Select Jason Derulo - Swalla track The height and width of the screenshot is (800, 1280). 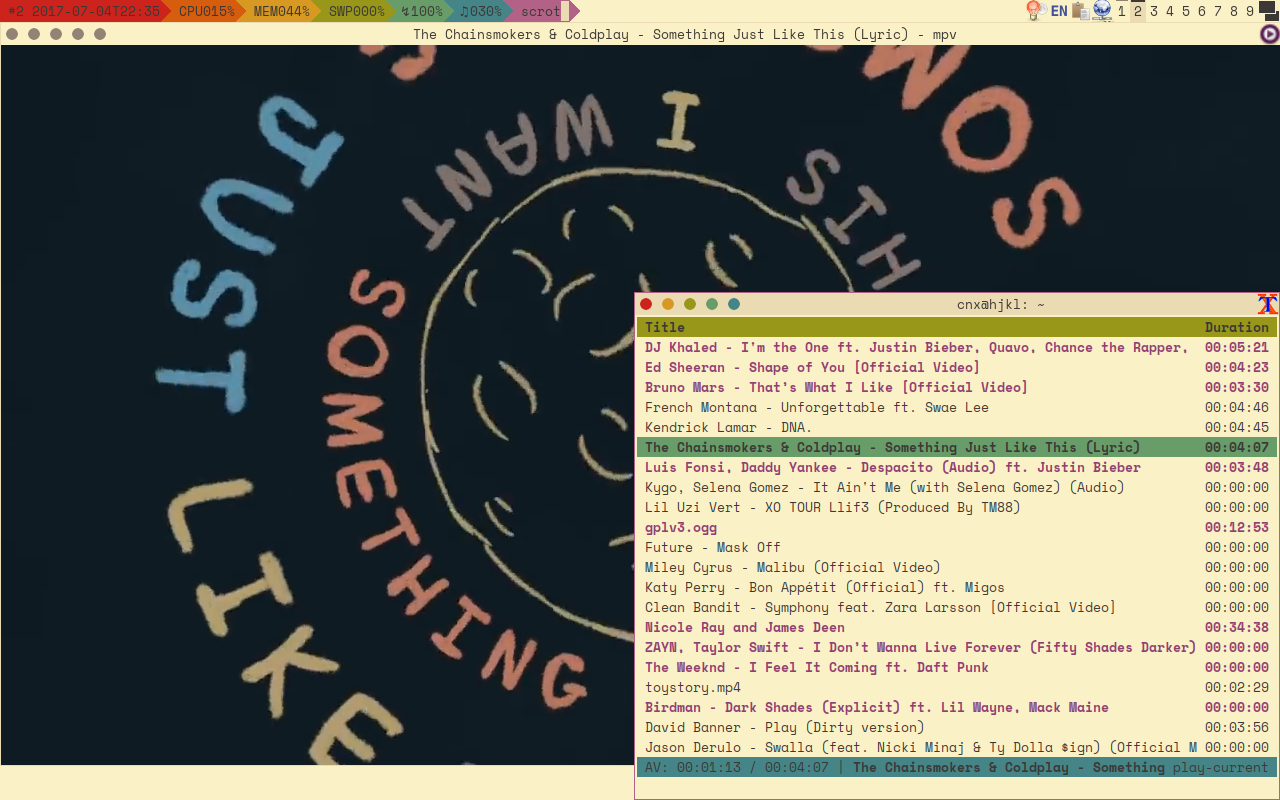pos(957,747)
